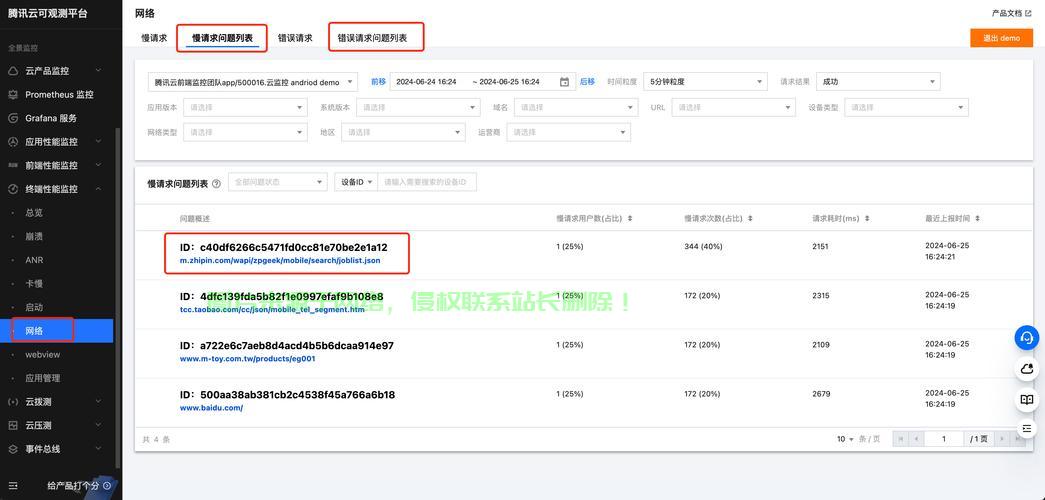Click the 事件总线 sidebar icon

click(13, 449)
